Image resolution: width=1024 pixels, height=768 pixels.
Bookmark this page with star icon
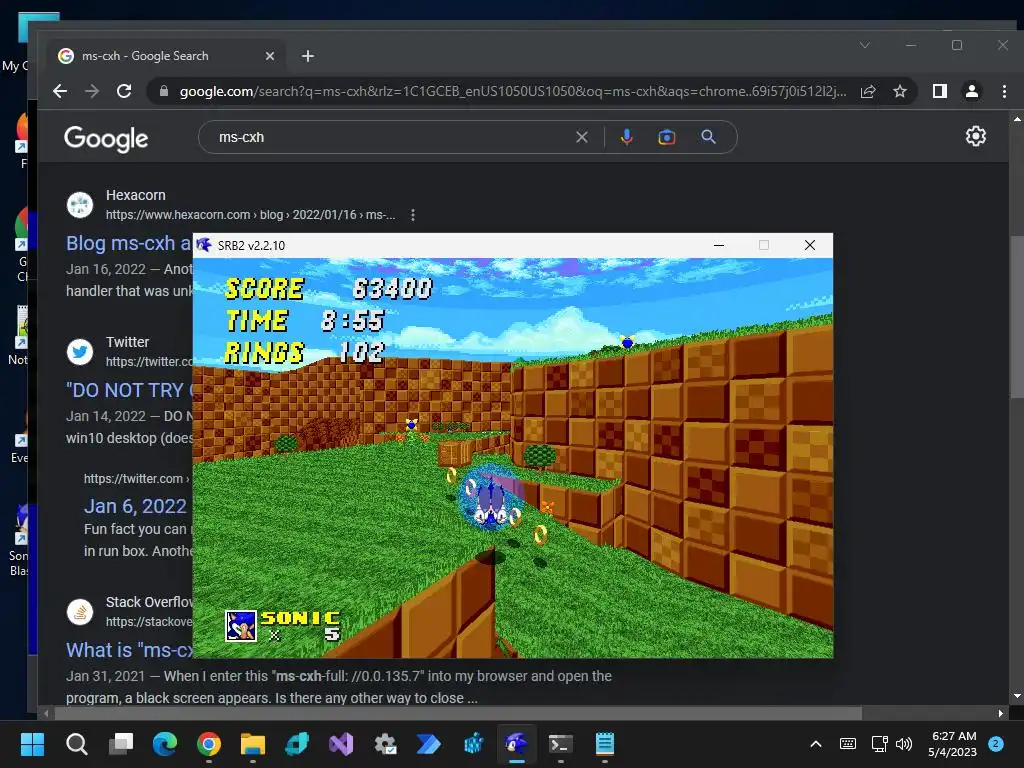900,91
